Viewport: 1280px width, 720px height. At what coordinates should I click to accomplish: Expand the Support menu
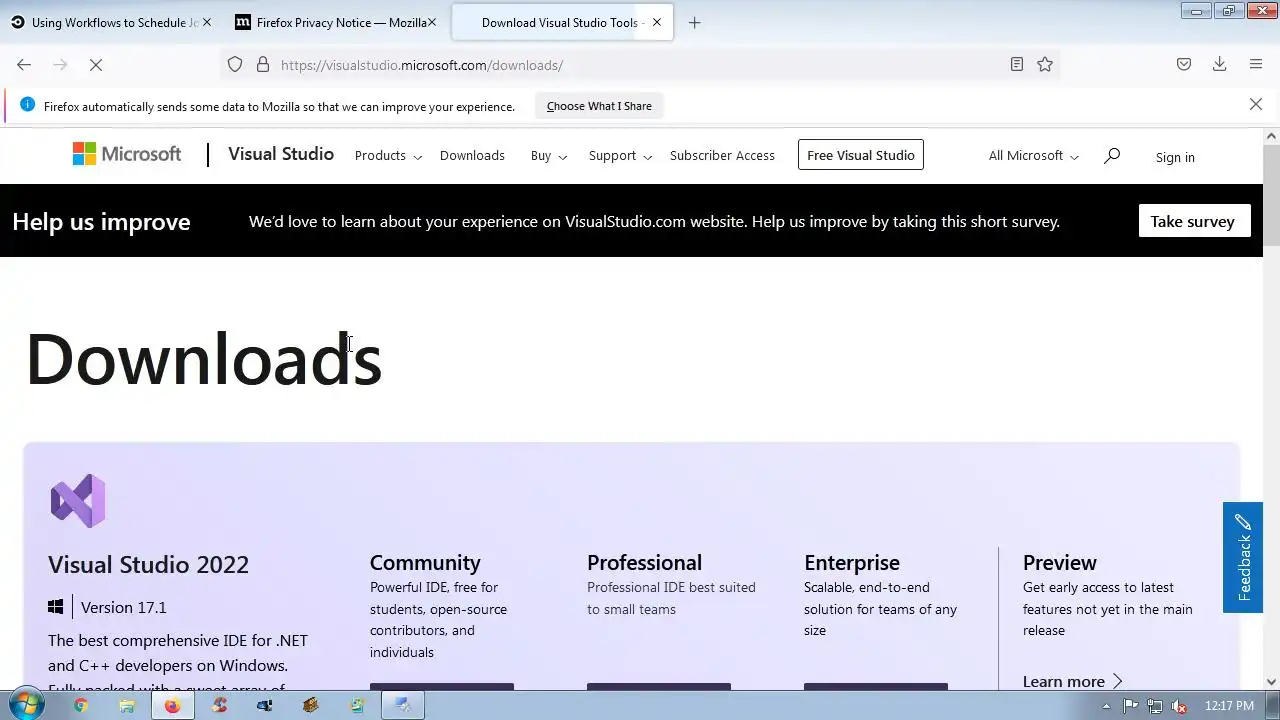pos(620,155)
